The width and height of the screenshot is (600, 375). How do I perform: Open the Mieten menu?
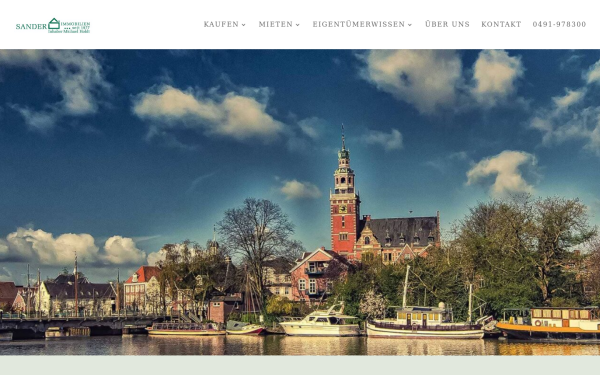[276, 24]
